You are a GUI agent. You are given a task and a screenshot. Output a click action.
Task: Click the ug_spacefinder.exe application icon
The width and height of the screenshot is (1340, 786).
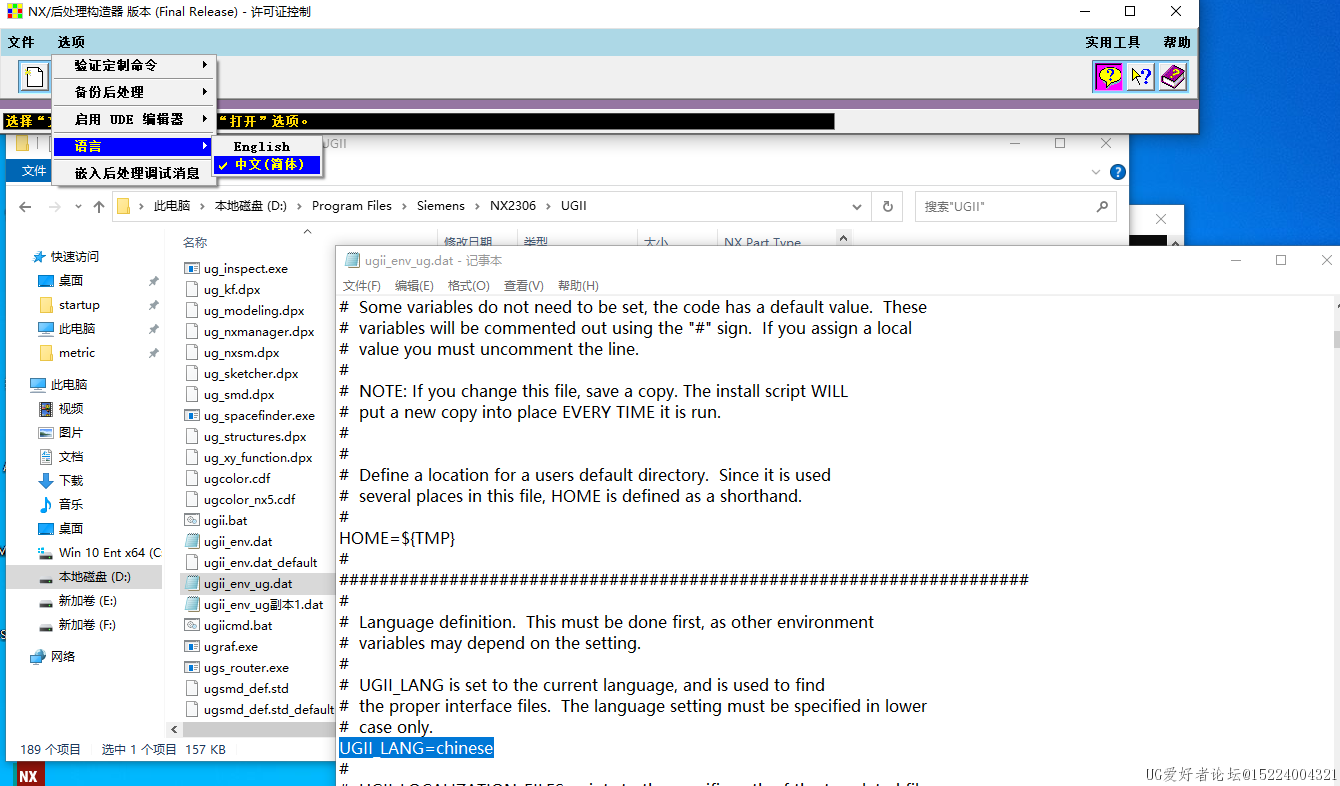pyautogui.click(x=193, y=415)
